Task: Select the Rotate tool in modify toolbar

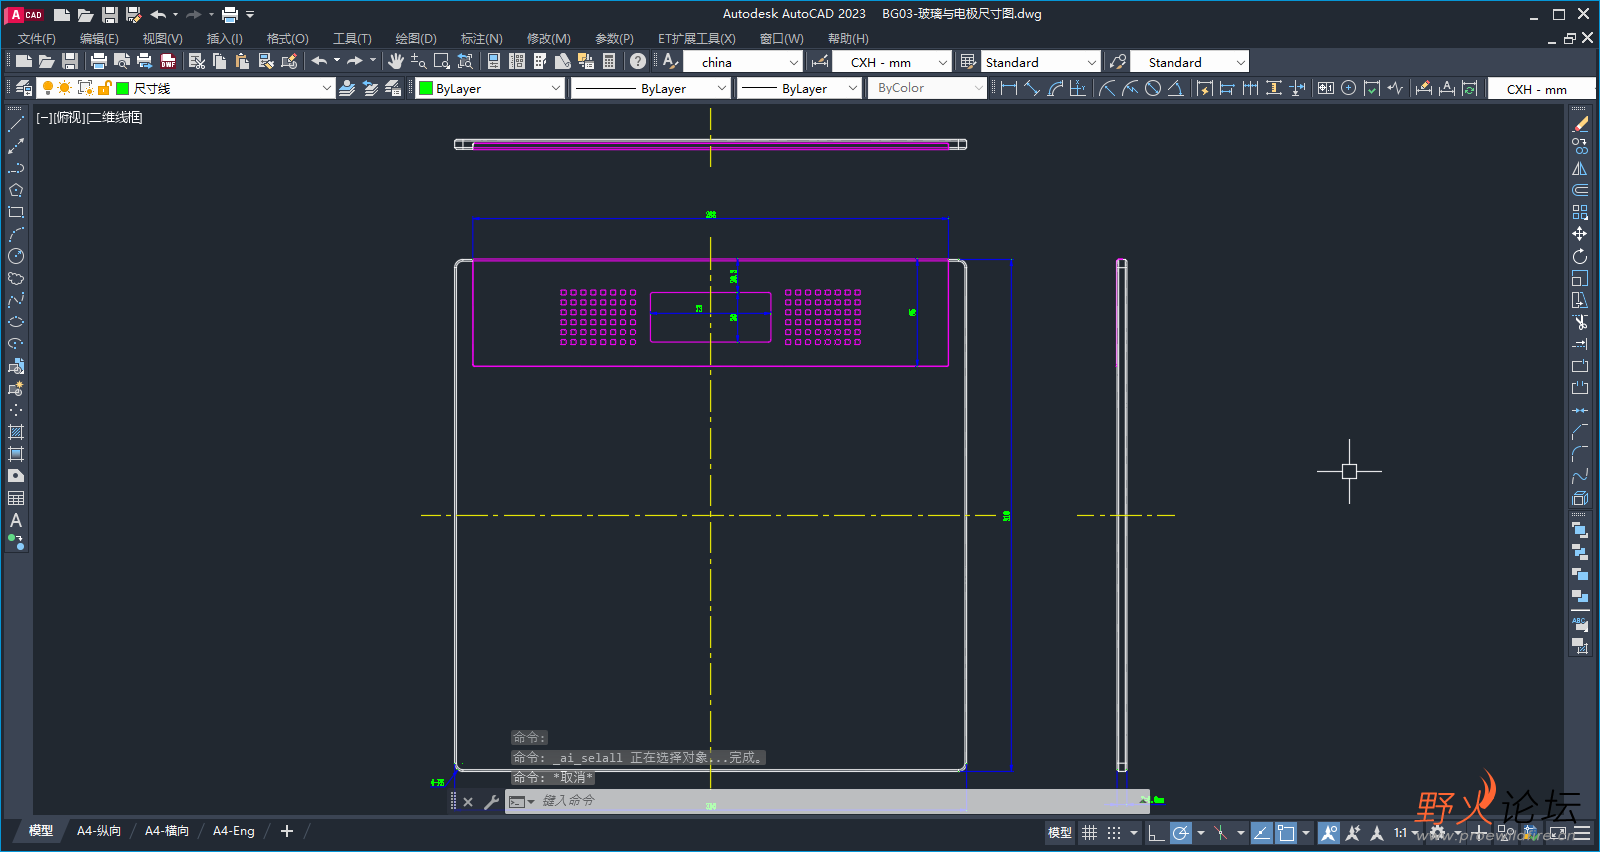Action: tap(1580, 256)
